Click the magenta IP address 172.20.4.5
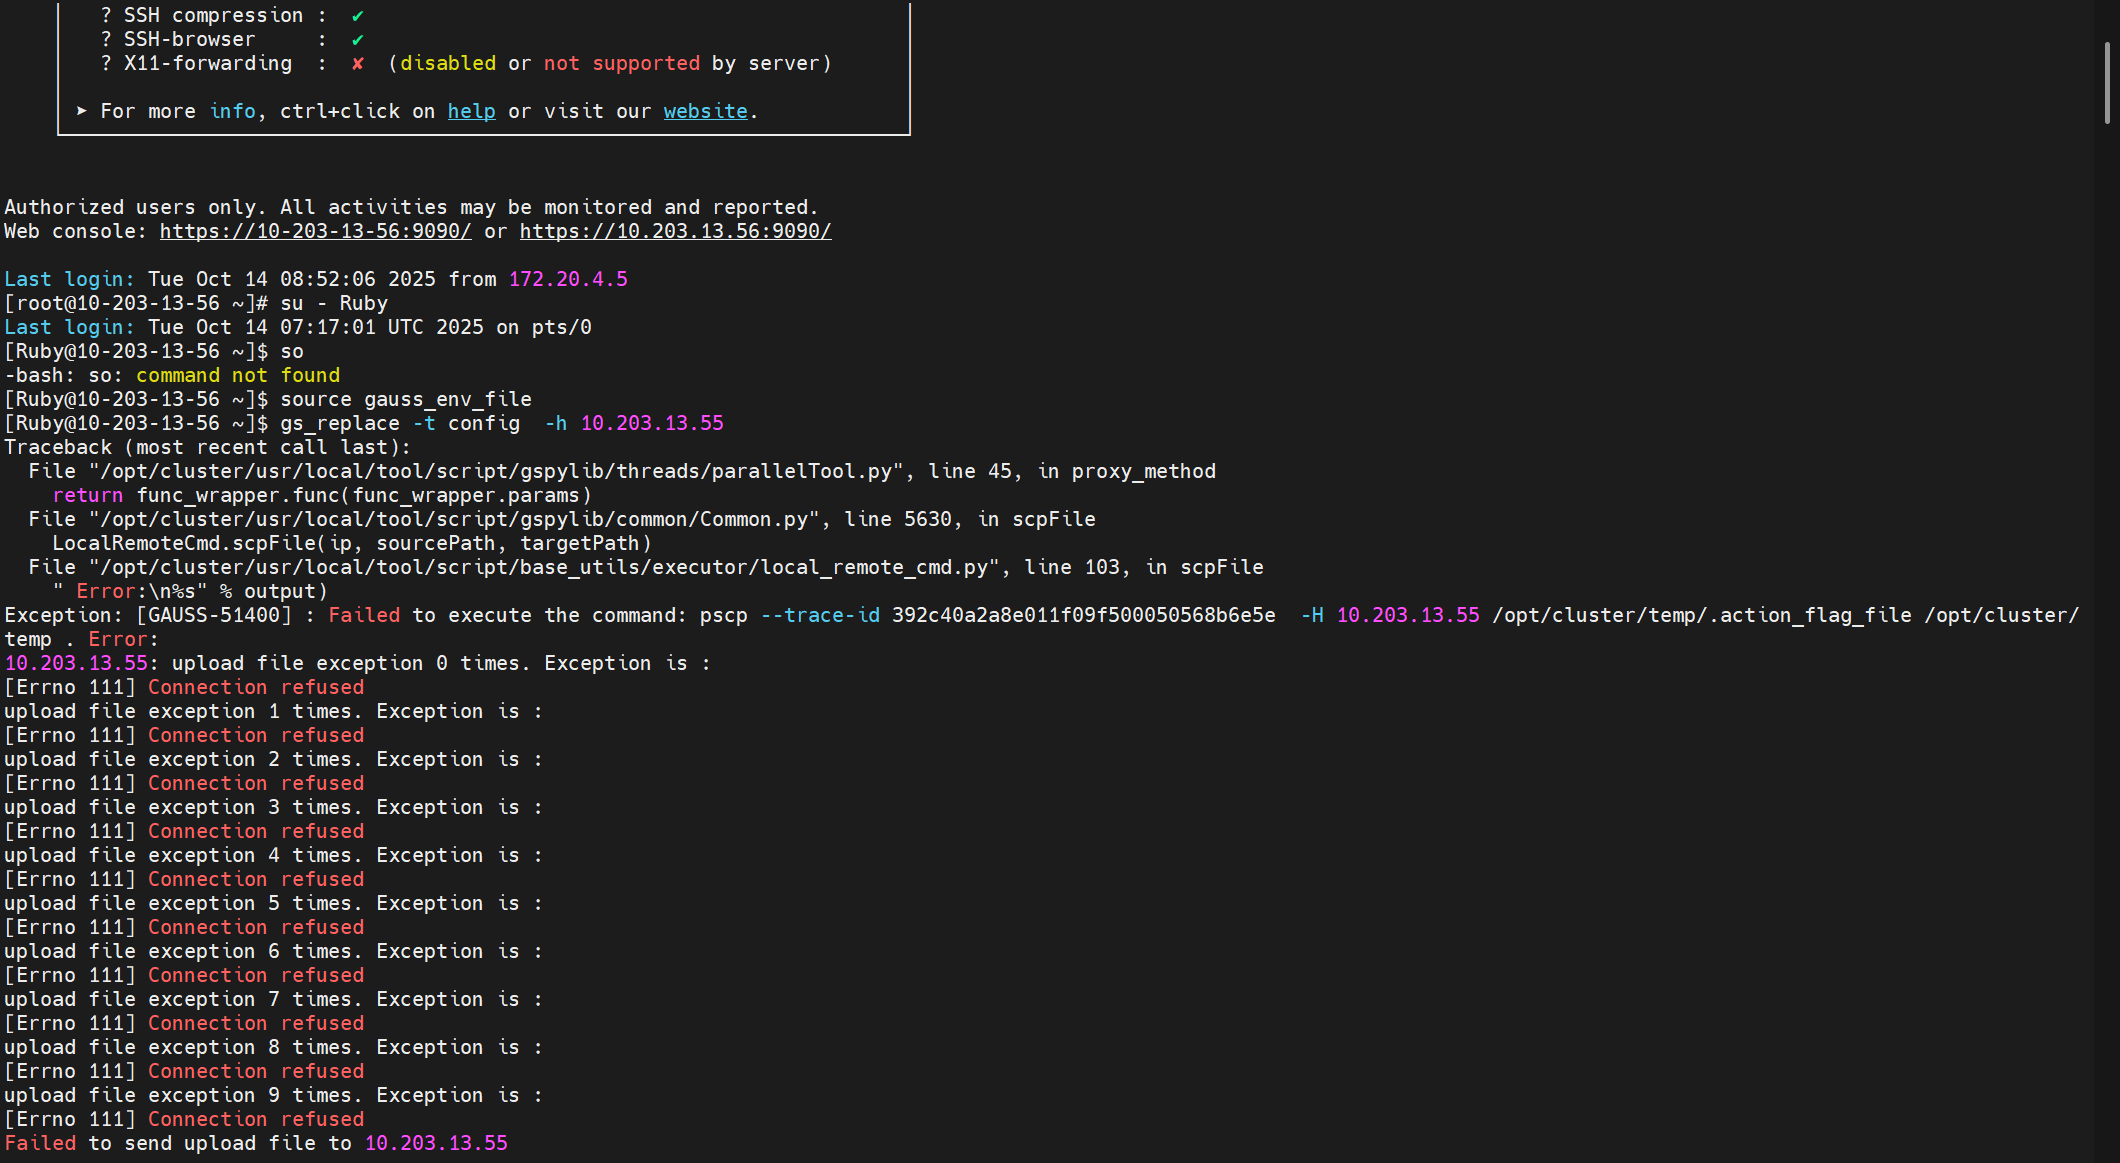Viewport: 2120px width, 1163px height. tap(568, 280)
